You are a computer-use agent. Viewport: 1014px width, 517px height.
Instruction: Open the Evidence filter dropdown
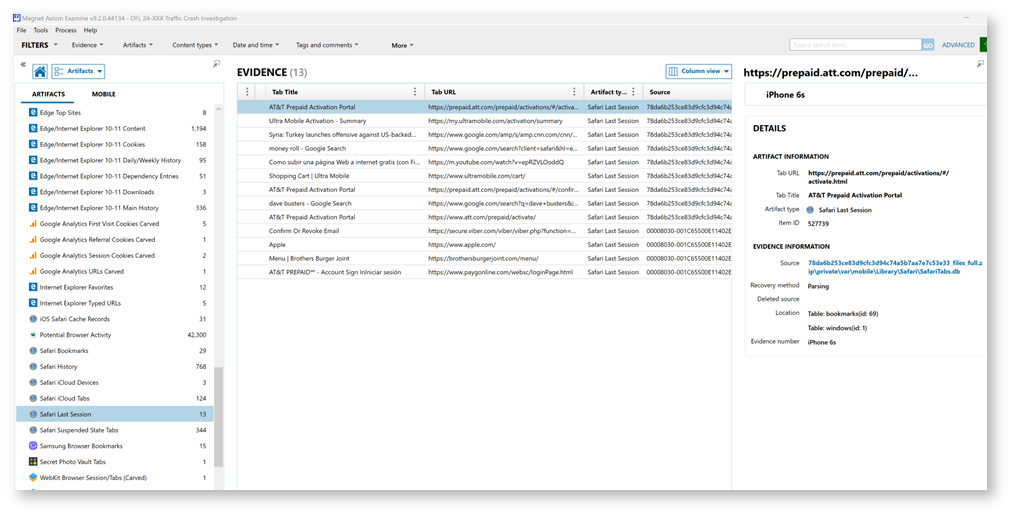pos(87,45)
